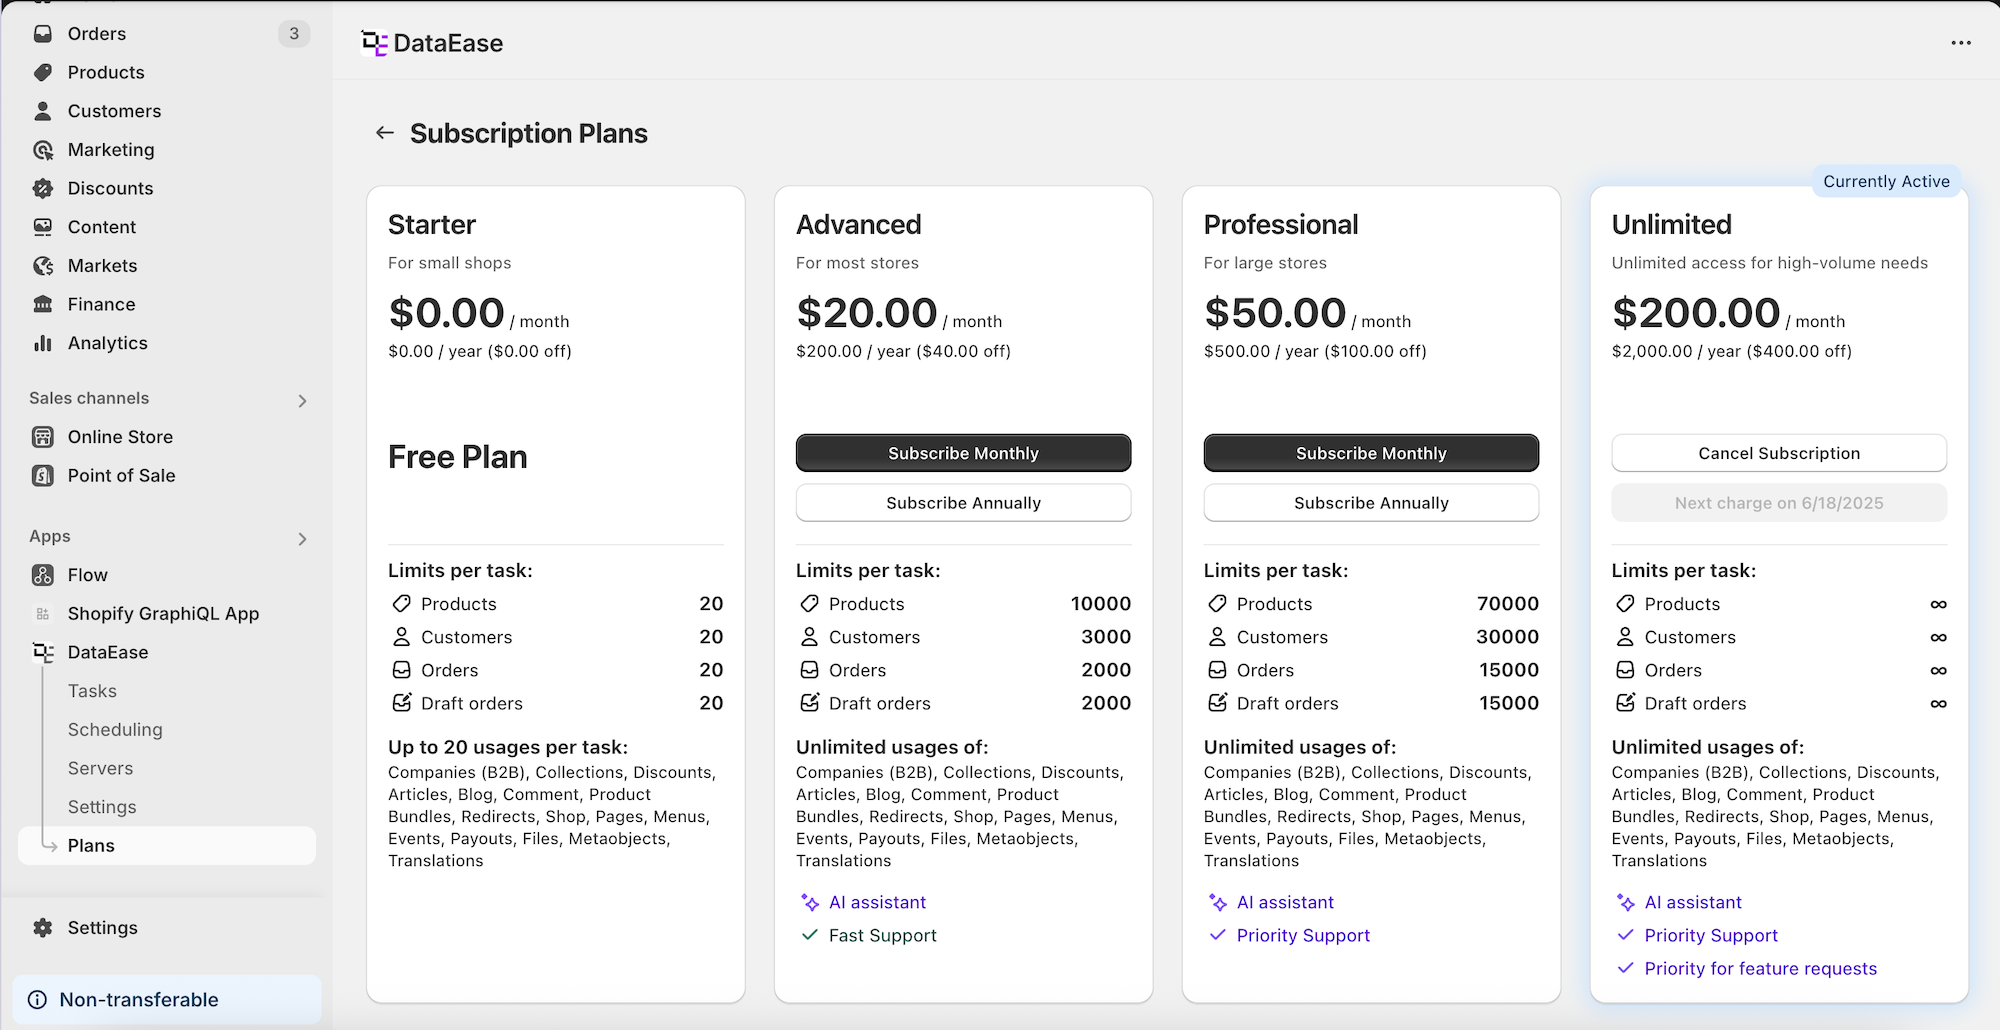2000x1030 pixels.
Task: Click the Shopify GraphiQL App icon
Action: click(43, 614)
